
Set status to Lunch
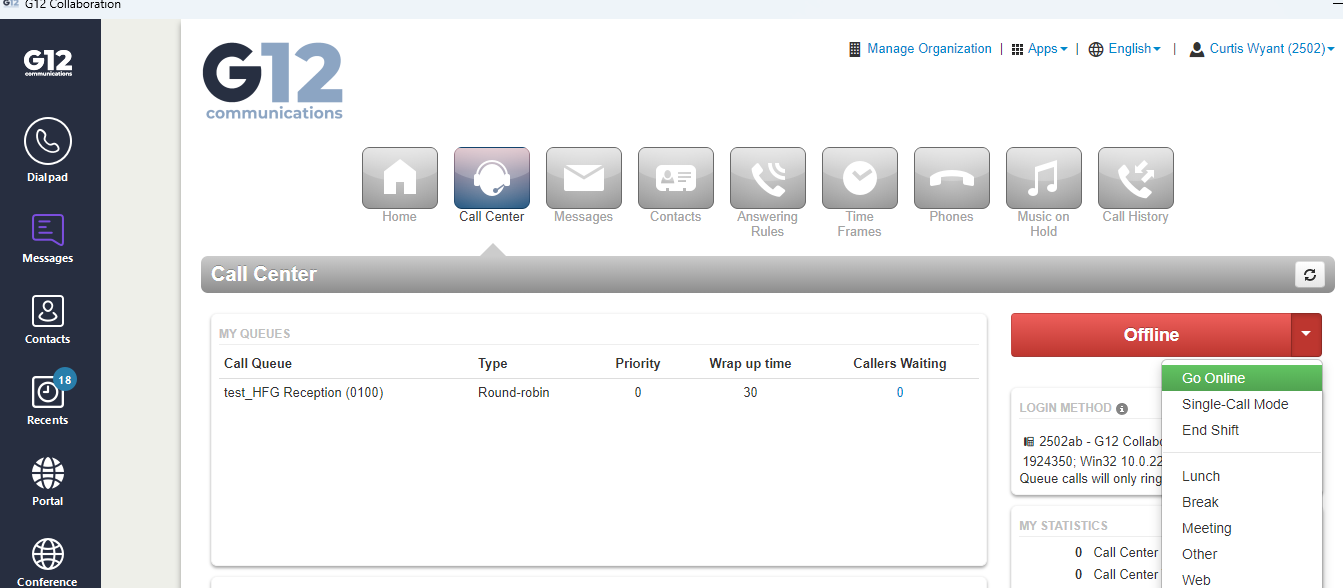pos(1241,476)
